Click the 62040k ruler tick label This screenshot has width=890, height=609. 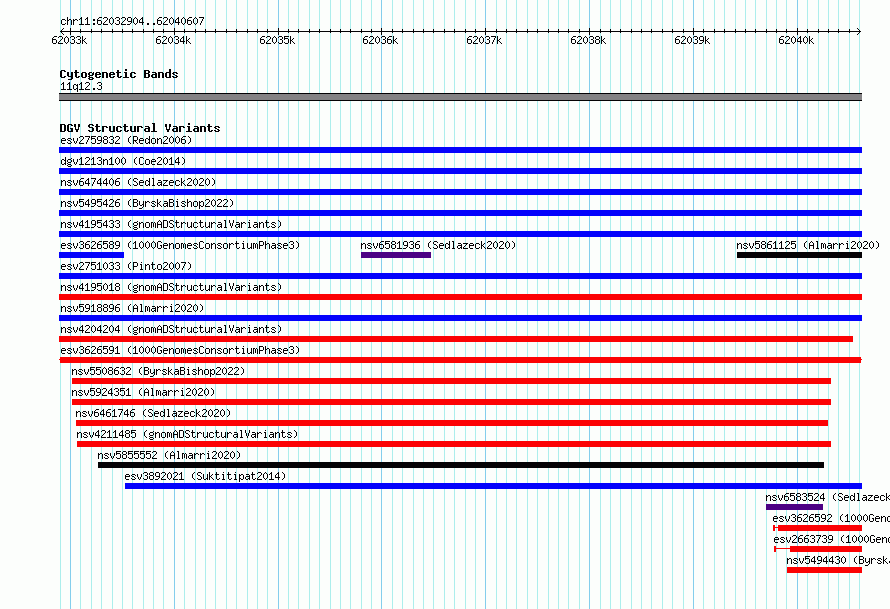click(x=796, y=40)
